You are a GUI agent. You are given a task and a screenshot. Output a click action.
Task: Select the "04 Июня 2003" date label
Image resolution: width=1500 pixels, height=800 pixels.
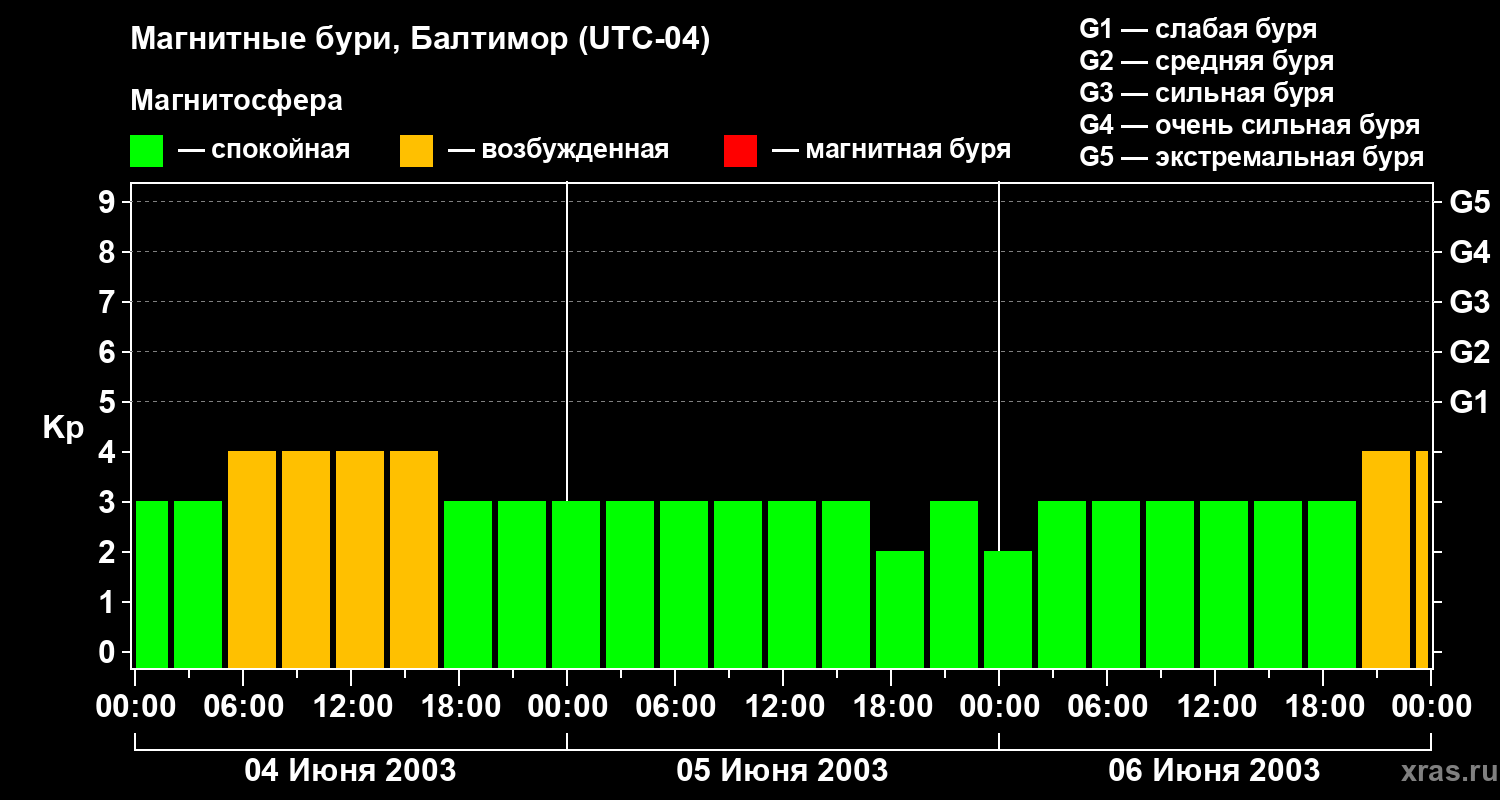350,771
